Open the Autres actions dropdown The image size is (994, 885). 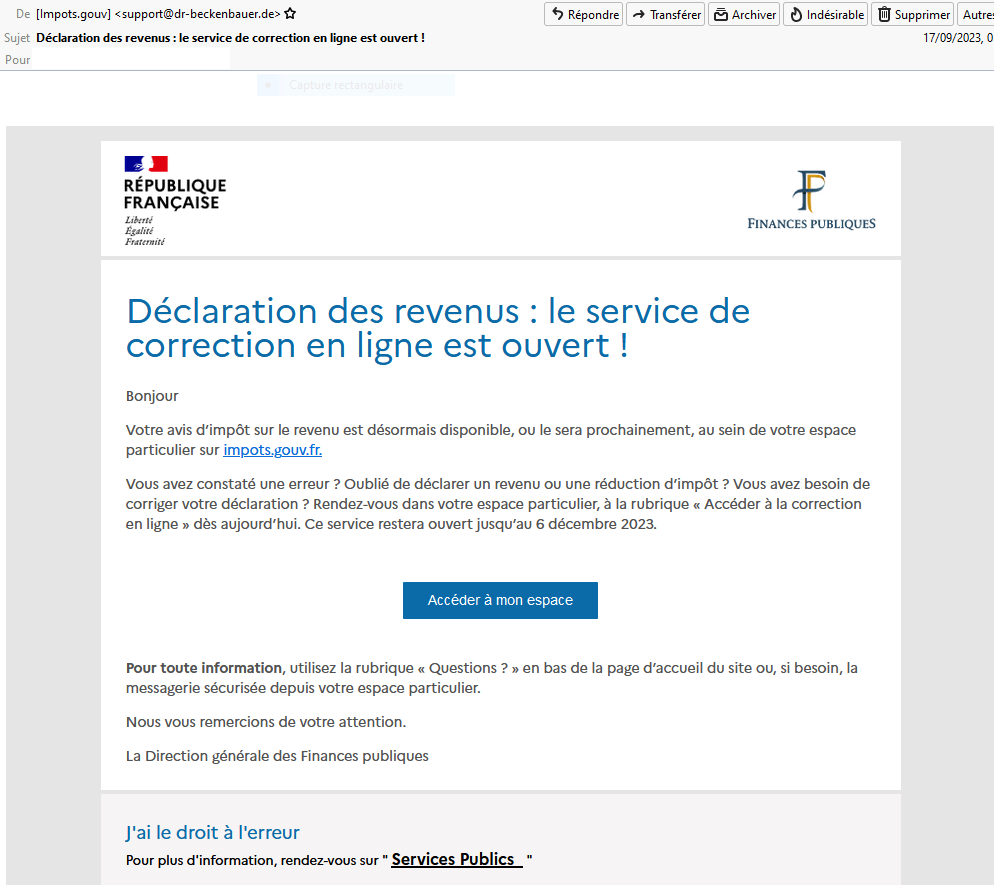point(976,15)
